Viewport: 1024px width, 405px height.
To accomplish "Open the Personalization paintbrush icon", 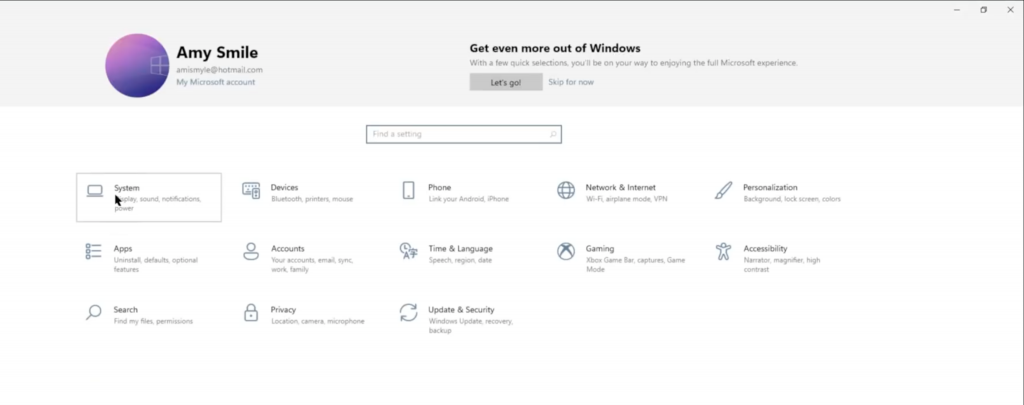I will [x=723, y=191].
